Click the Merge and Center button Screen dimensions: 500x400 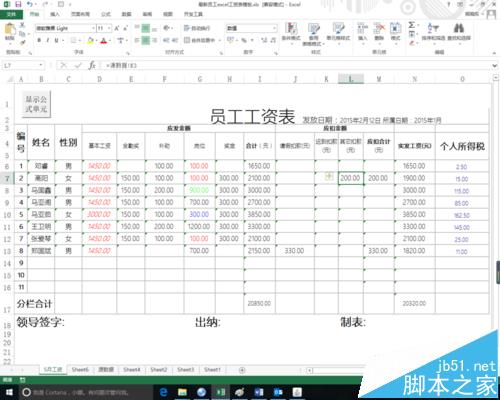coord(199,40)
